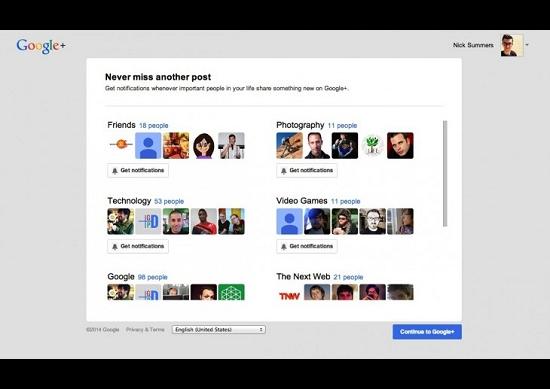The width and height of the screenshot is (550, 389).
Task: Open the '18 people' link in Friends
Action: tap(154, 126)
